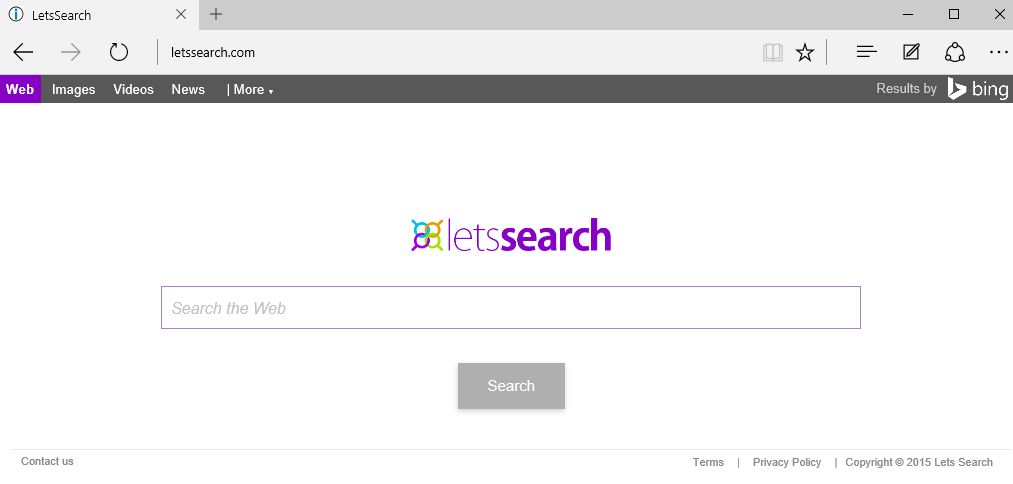Click 'Copyright © 2015 Lets Search' text
The height and width of the screenshot is (484, 1013).
[919, 462]
